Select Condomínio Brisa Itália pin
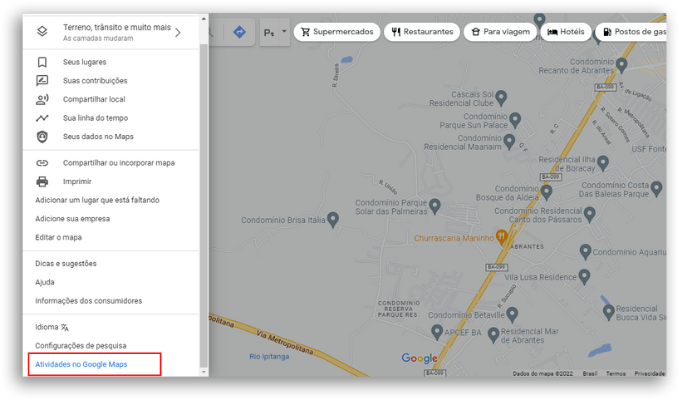 pos(333,219)
